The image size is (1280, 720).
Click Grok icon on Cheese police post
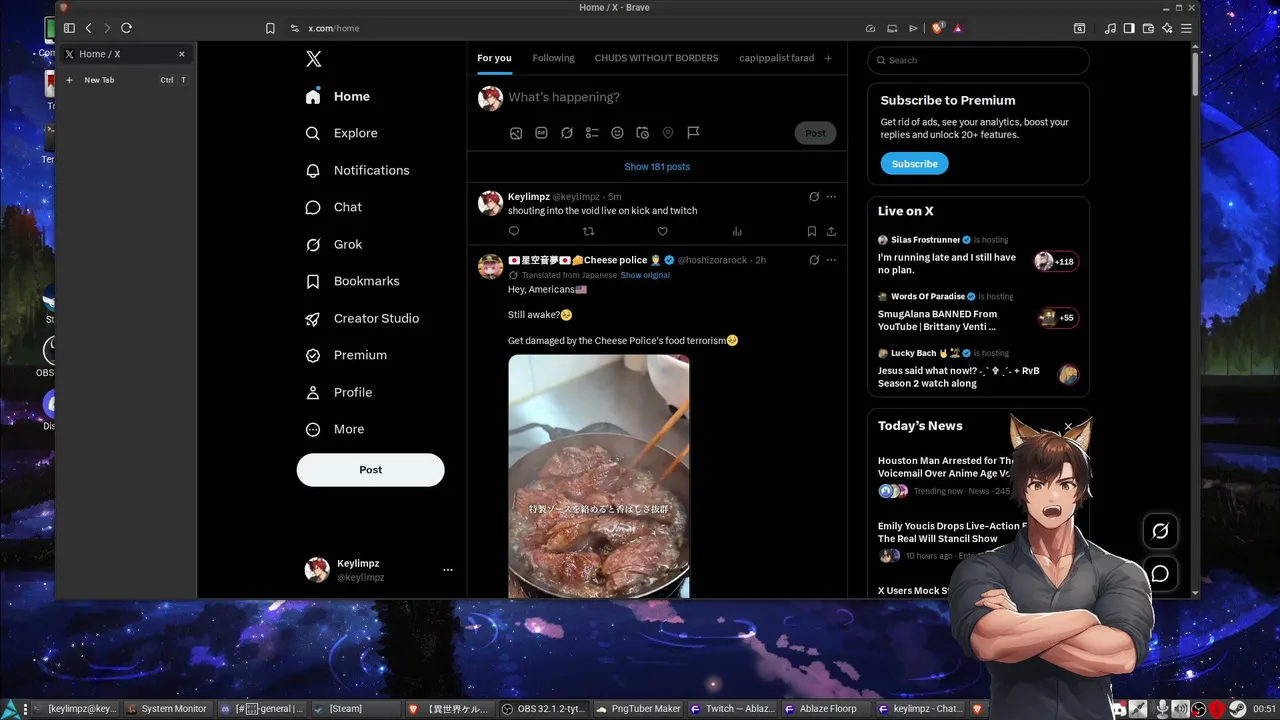[x=814, y=260]
